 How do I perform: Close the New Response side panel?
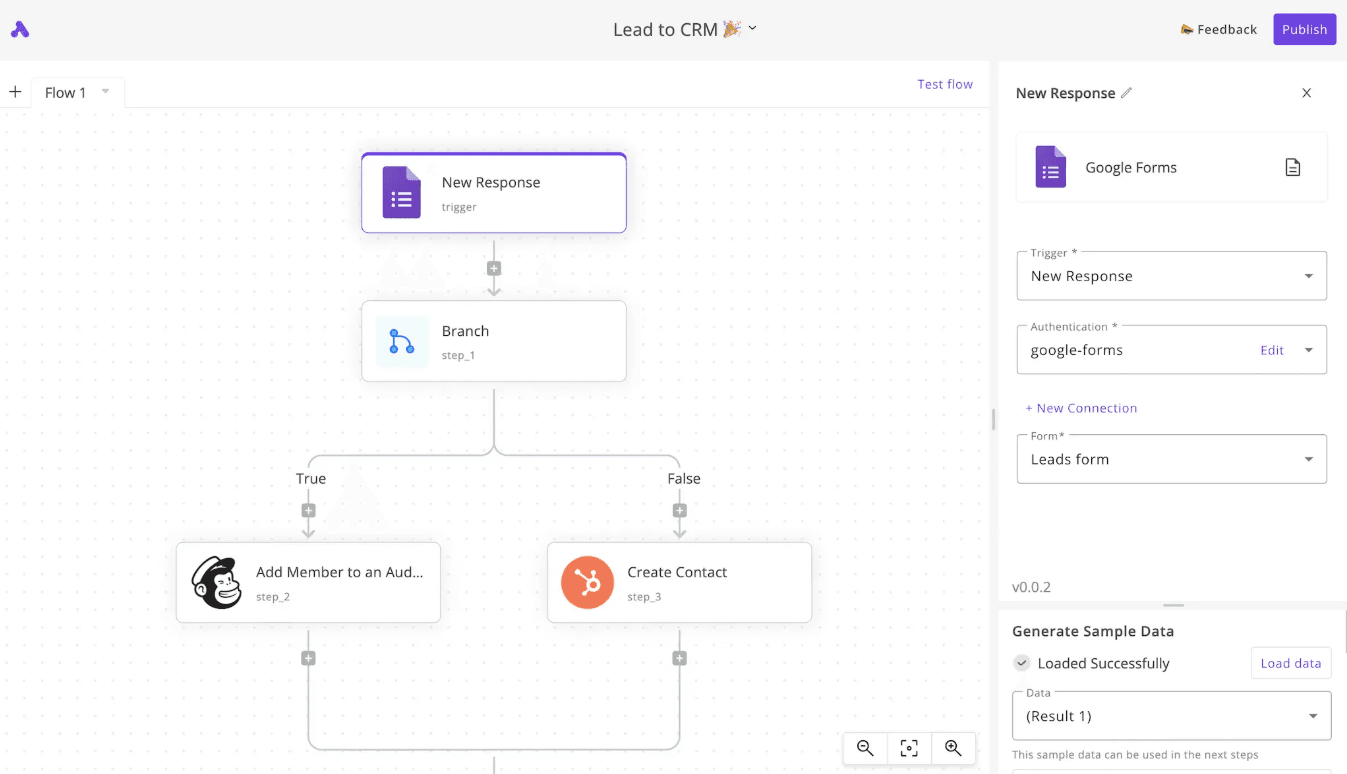(x=1306, y=92)
